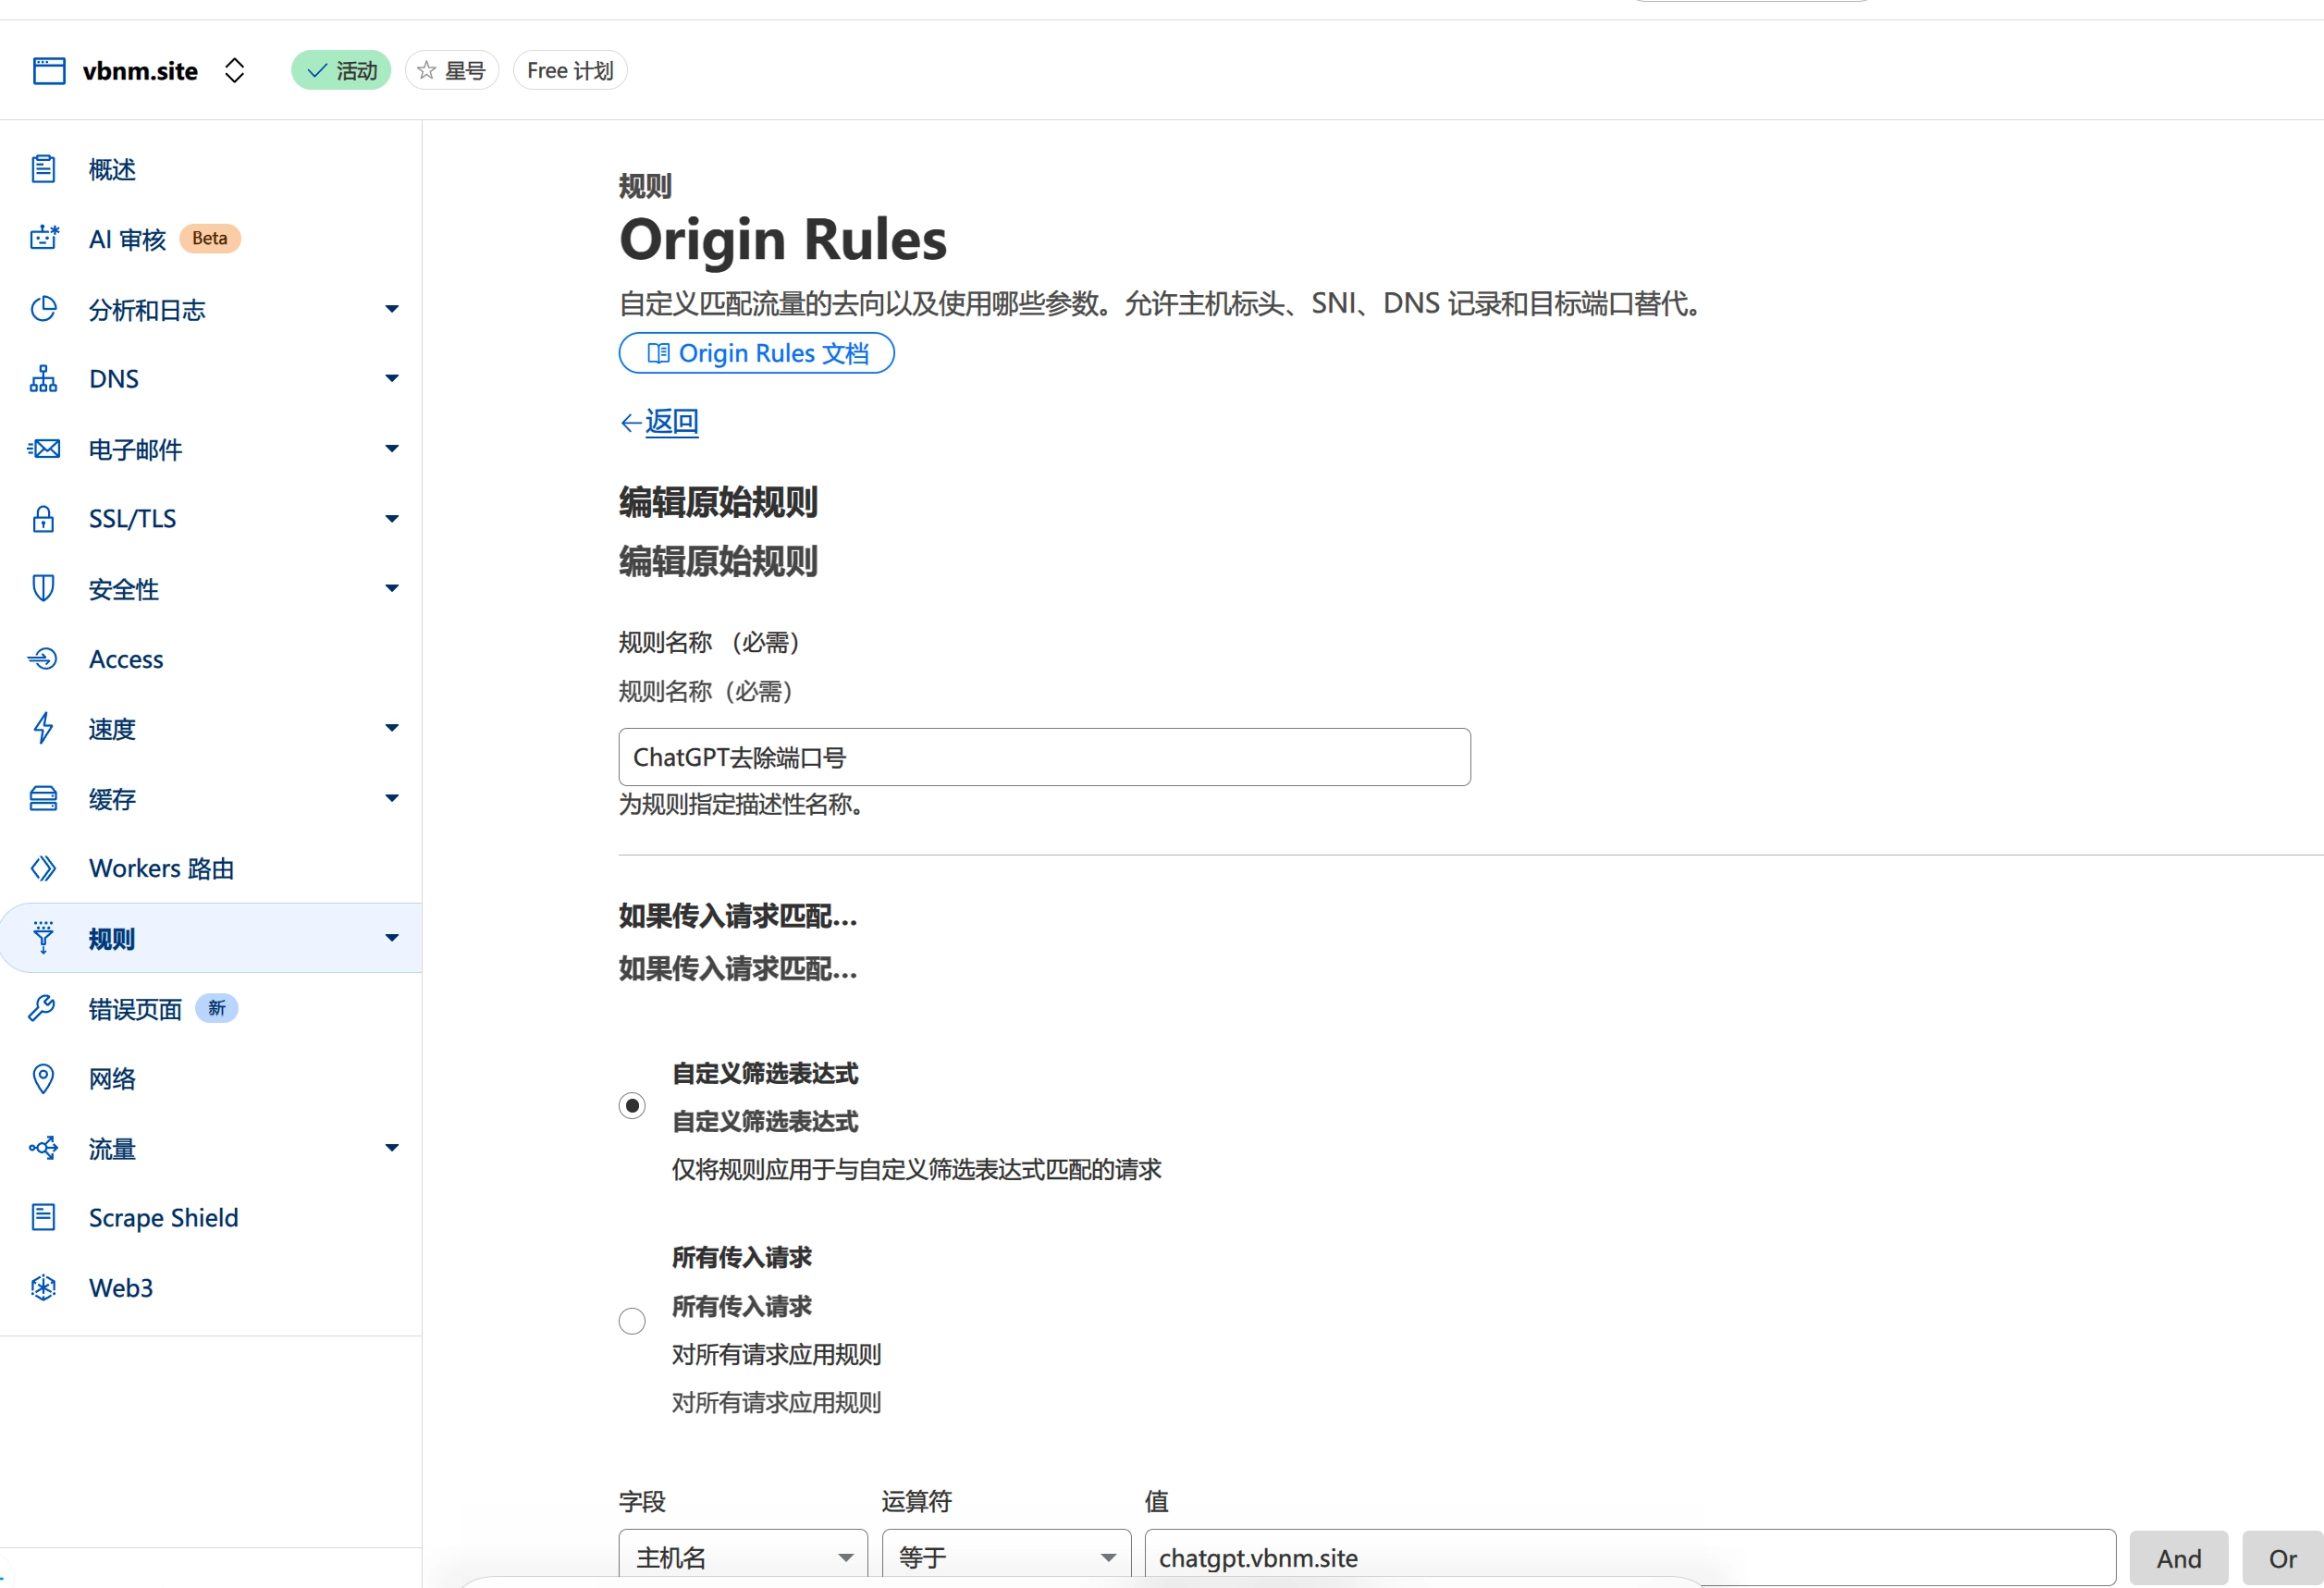Viewport: 2324px width, 1588px height.
Task: Click the 速度 lightning bolt icon
Action: [x=43, y=728]
